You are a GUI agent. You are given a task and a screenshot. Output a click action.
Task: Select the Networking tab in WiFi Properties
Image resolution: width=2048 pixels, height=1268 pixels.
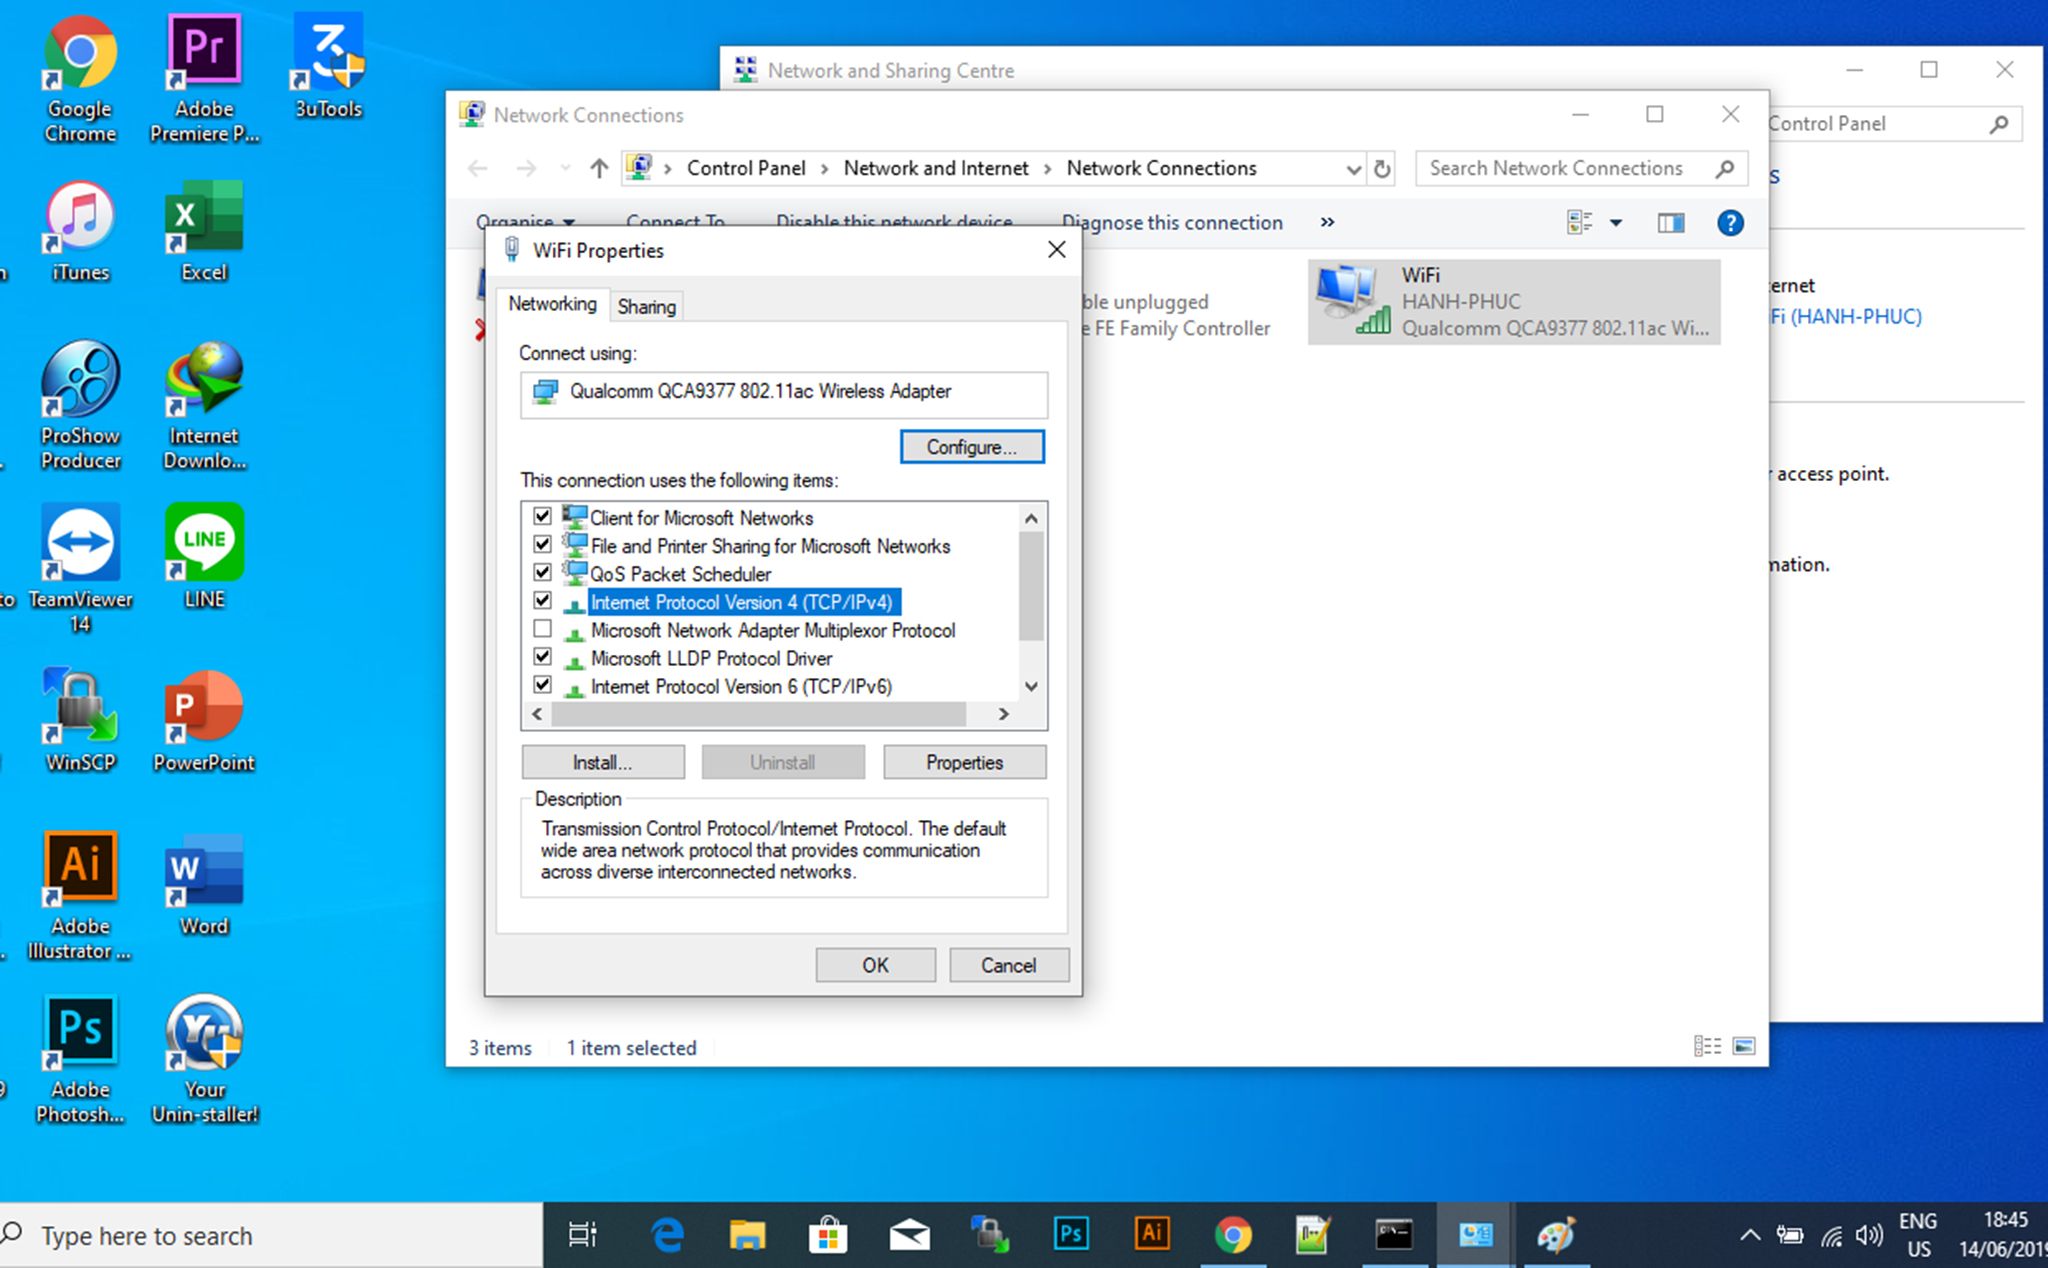(x=553, y=306)
